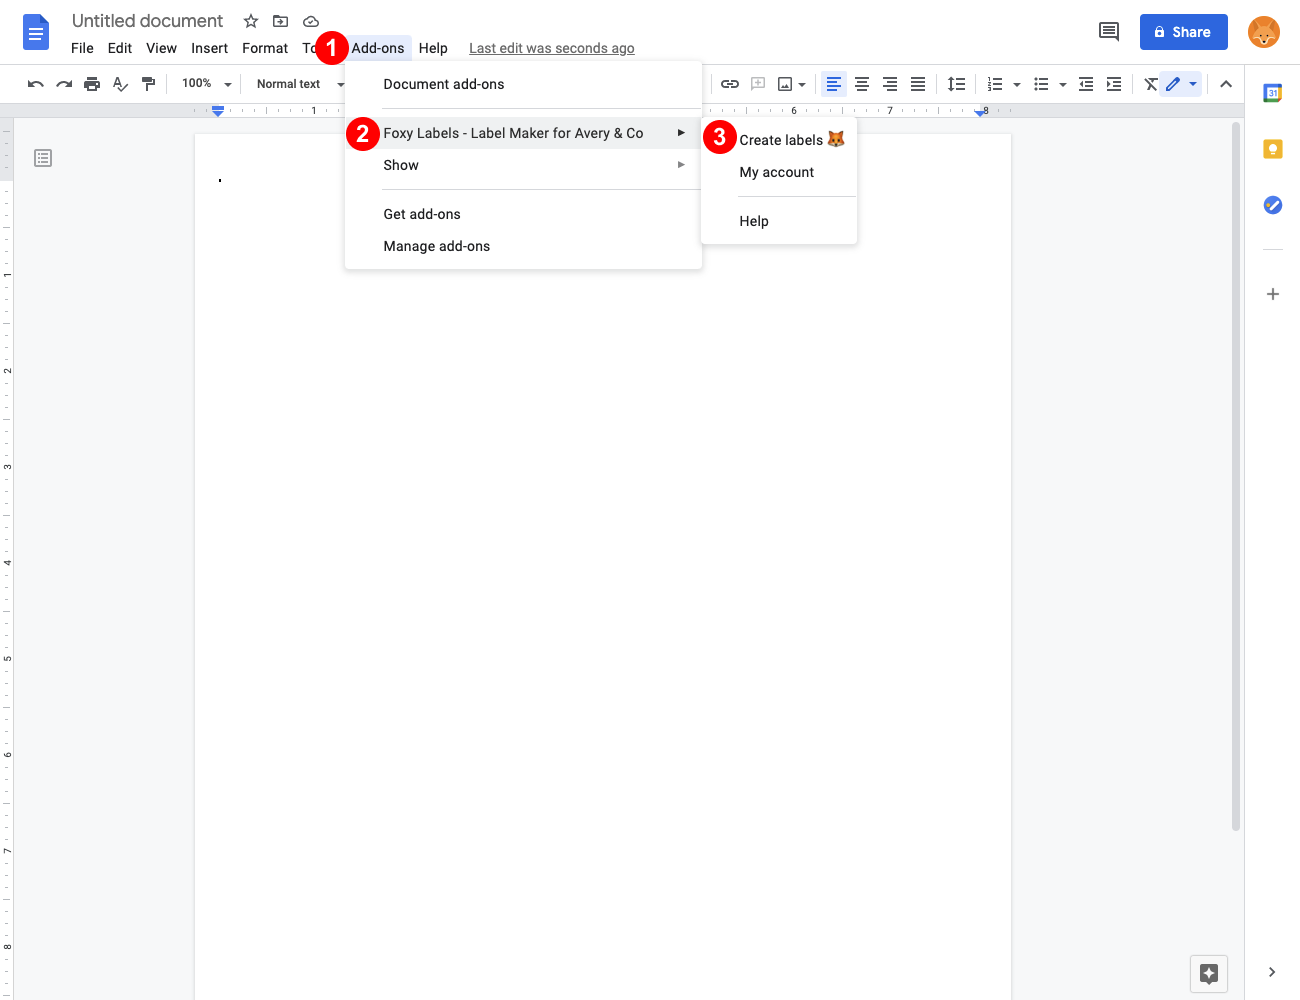Click the Undo icon
The image size is (1300, 1000).
35,84
